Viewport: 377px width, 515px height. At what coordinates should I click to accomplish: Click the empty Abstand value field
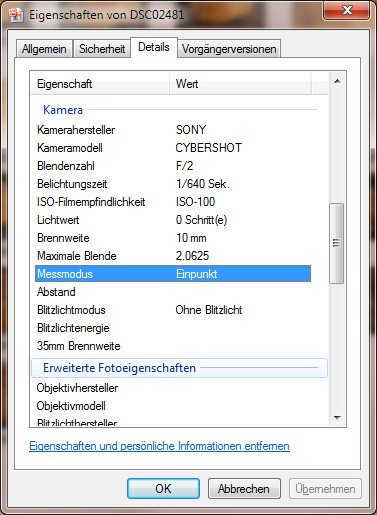coord(243,292)
